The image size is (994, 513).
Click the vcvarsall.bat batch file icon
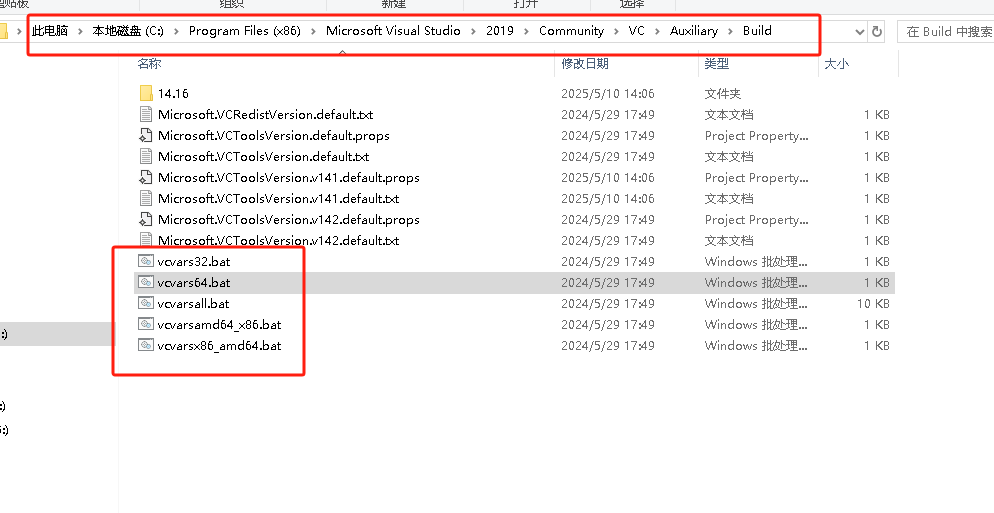(x=146, y=303)
